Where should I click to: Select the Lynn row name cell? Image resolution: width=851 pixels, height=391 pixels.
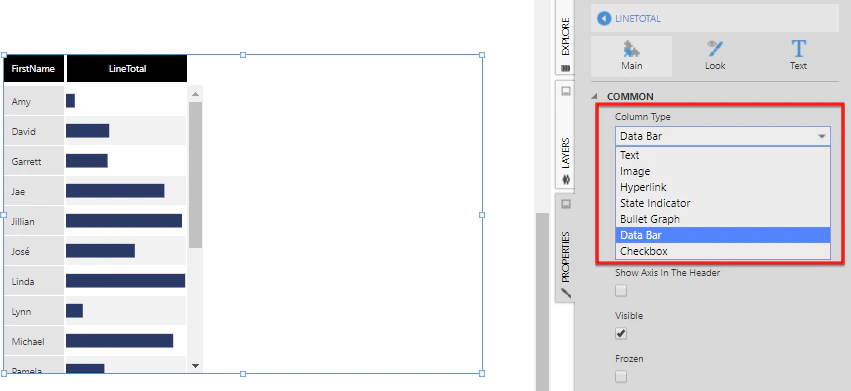34,311
